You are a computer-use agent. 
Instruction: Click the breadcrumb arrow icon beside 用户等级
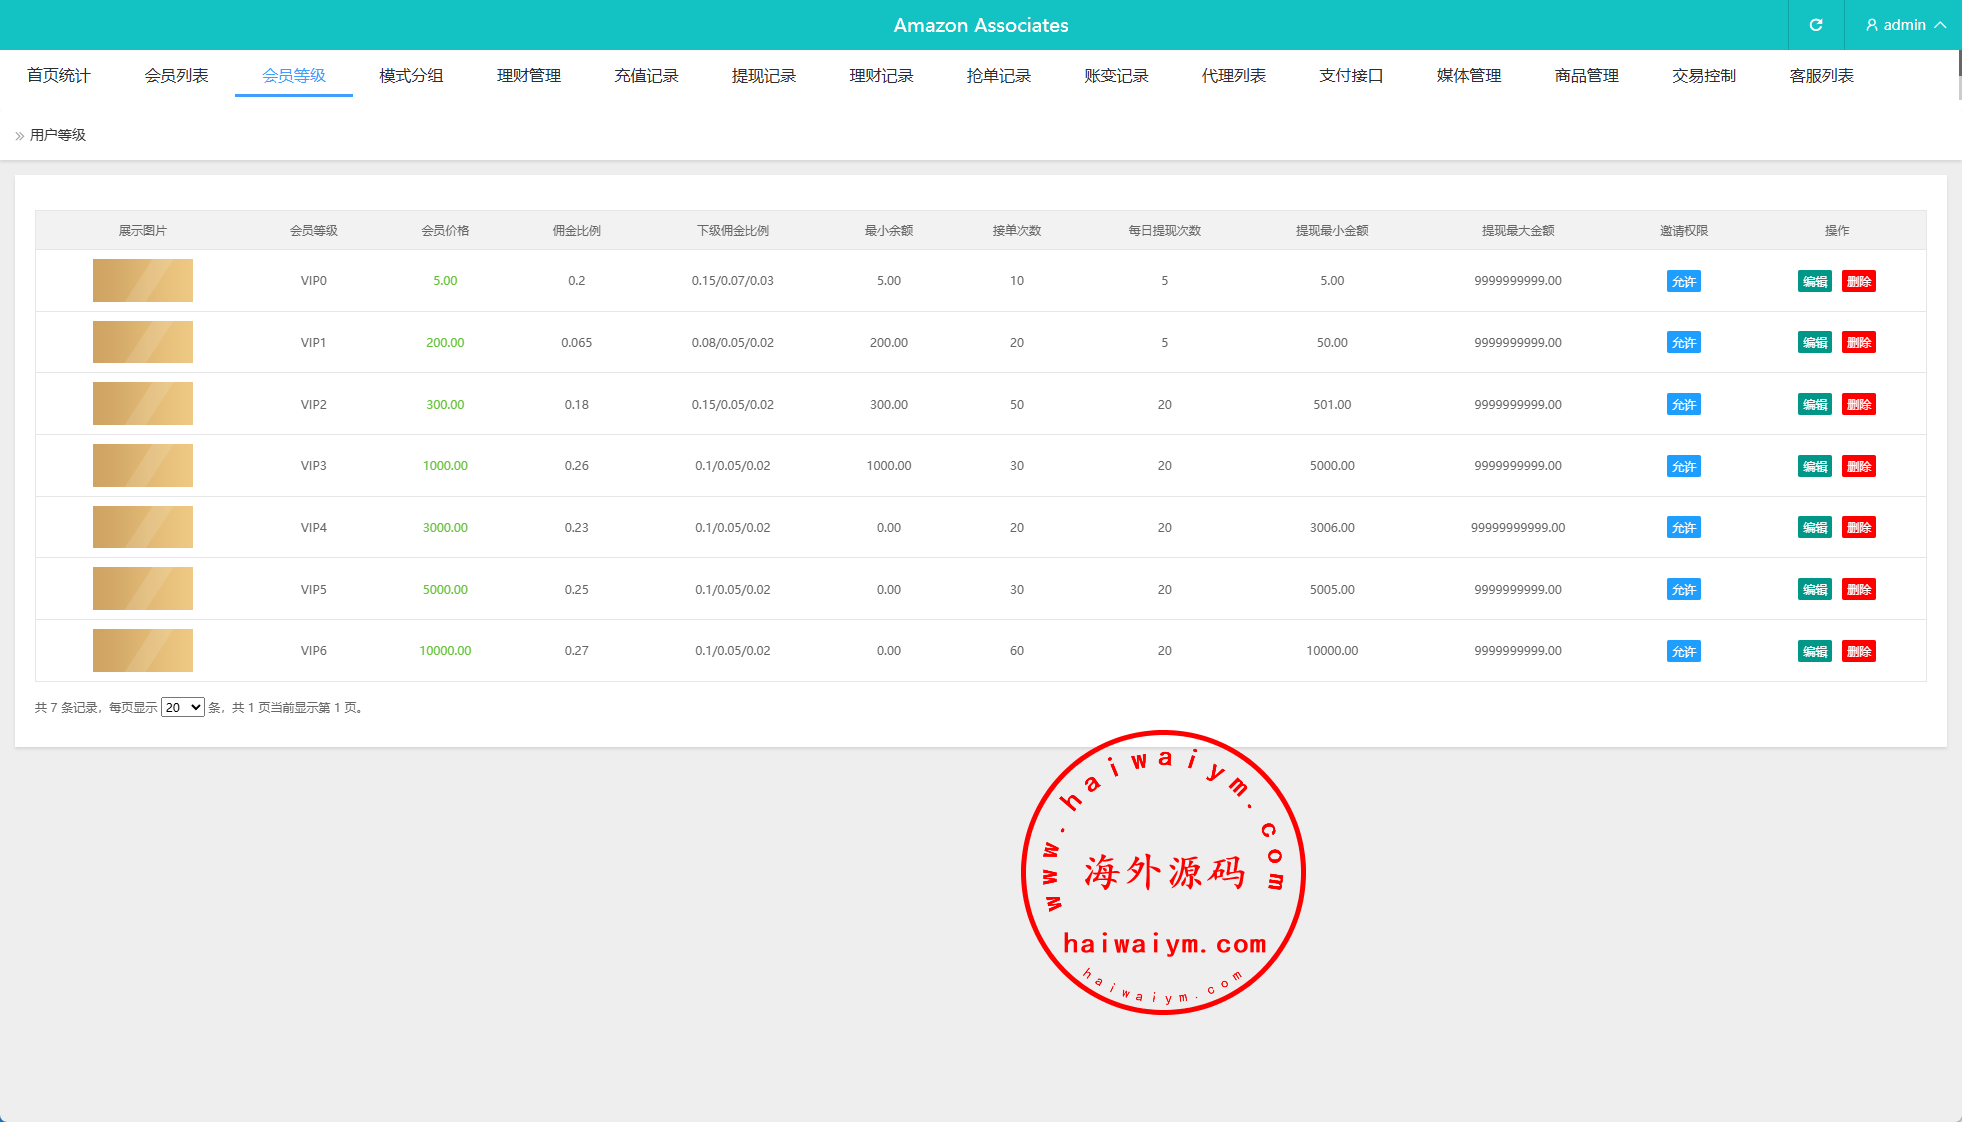pyautogui.click(x=19, y=136)
